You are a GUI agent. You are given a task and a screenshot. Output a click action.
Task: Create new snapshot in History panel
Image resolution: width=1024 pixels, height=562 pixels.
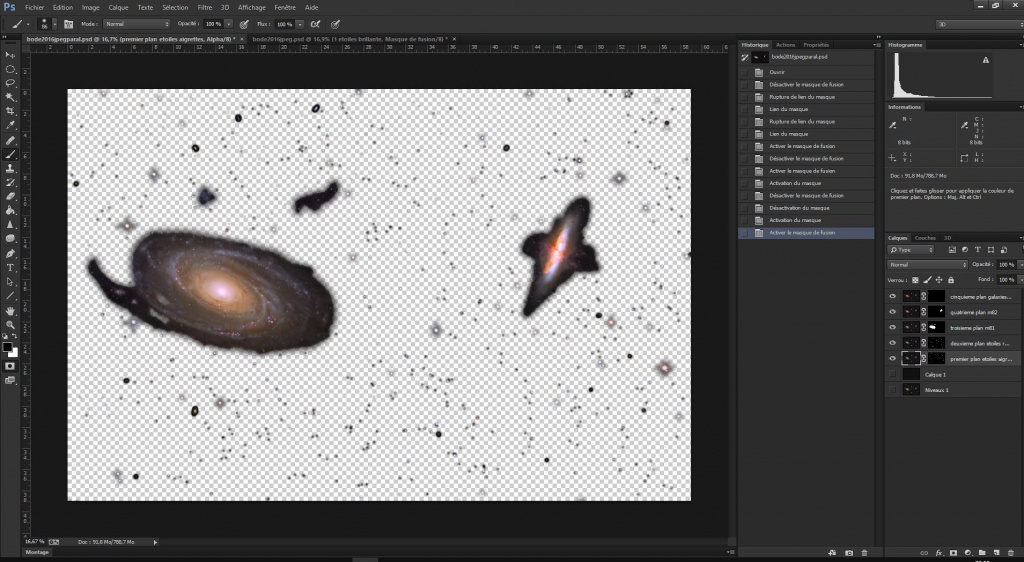click(x=848, y=553)
